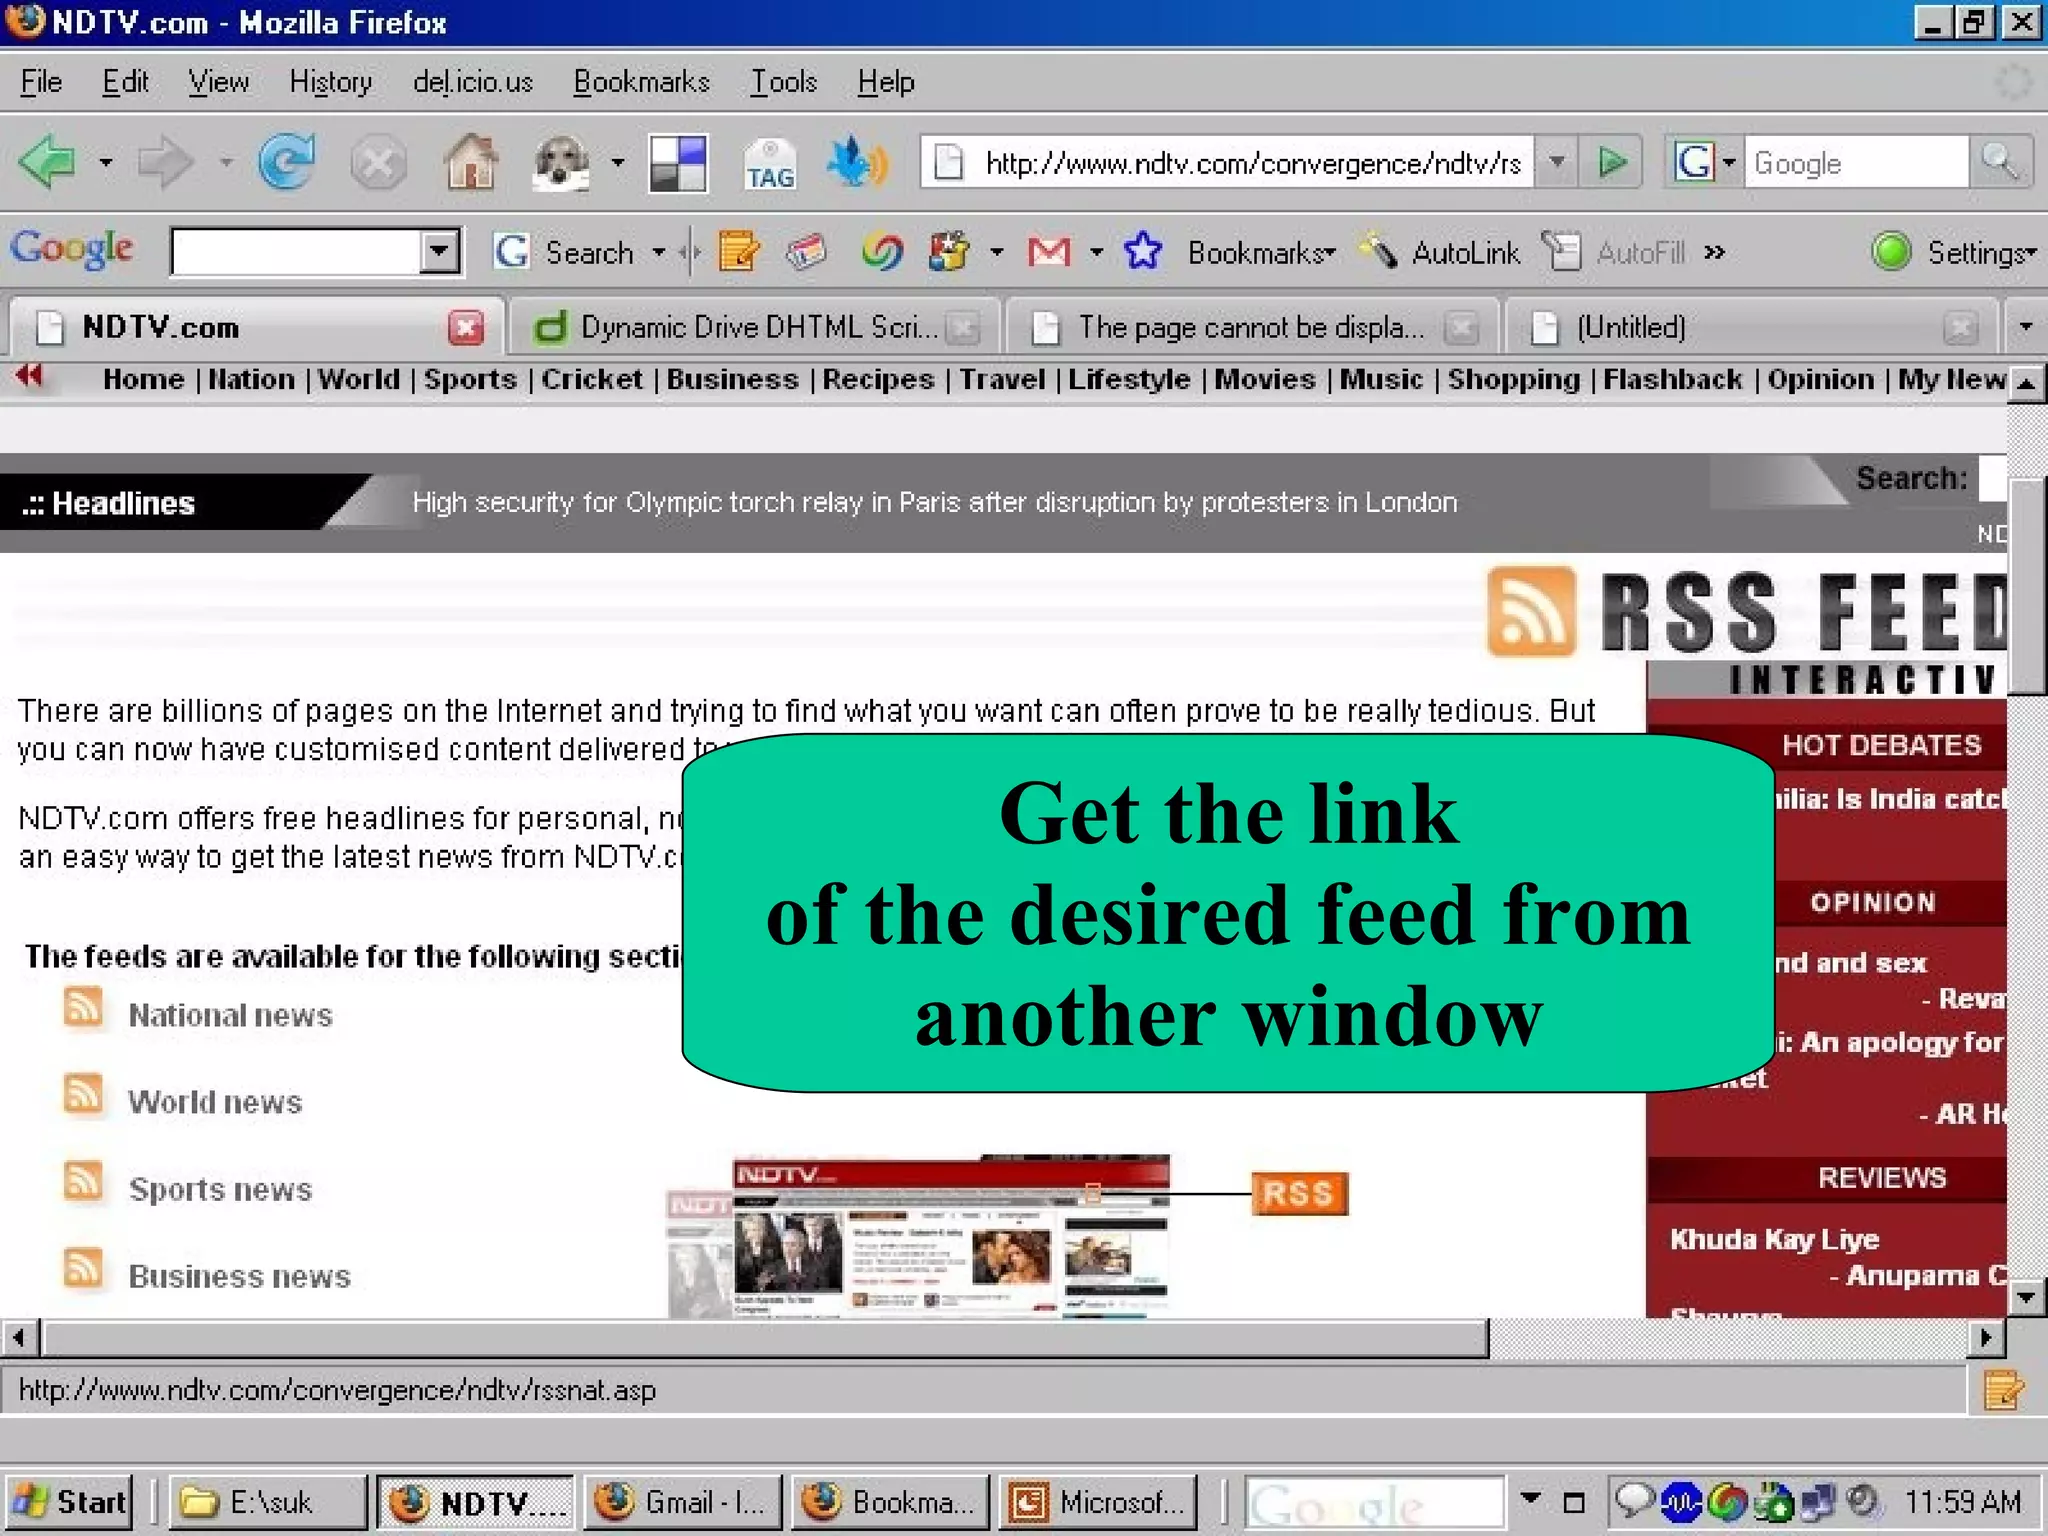
Task: Switch to the (Untitled) tab
Action: click(1750, 327)
